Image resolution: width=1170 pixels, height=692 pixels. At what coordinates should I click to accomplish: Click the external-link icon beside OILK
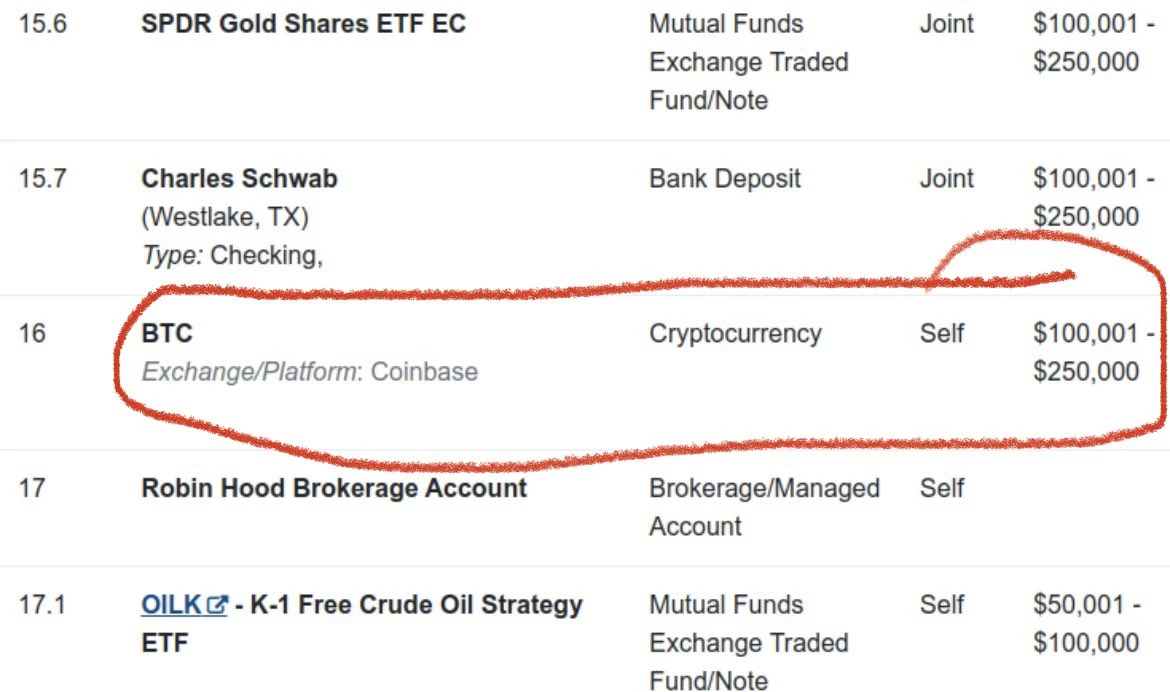217,605
